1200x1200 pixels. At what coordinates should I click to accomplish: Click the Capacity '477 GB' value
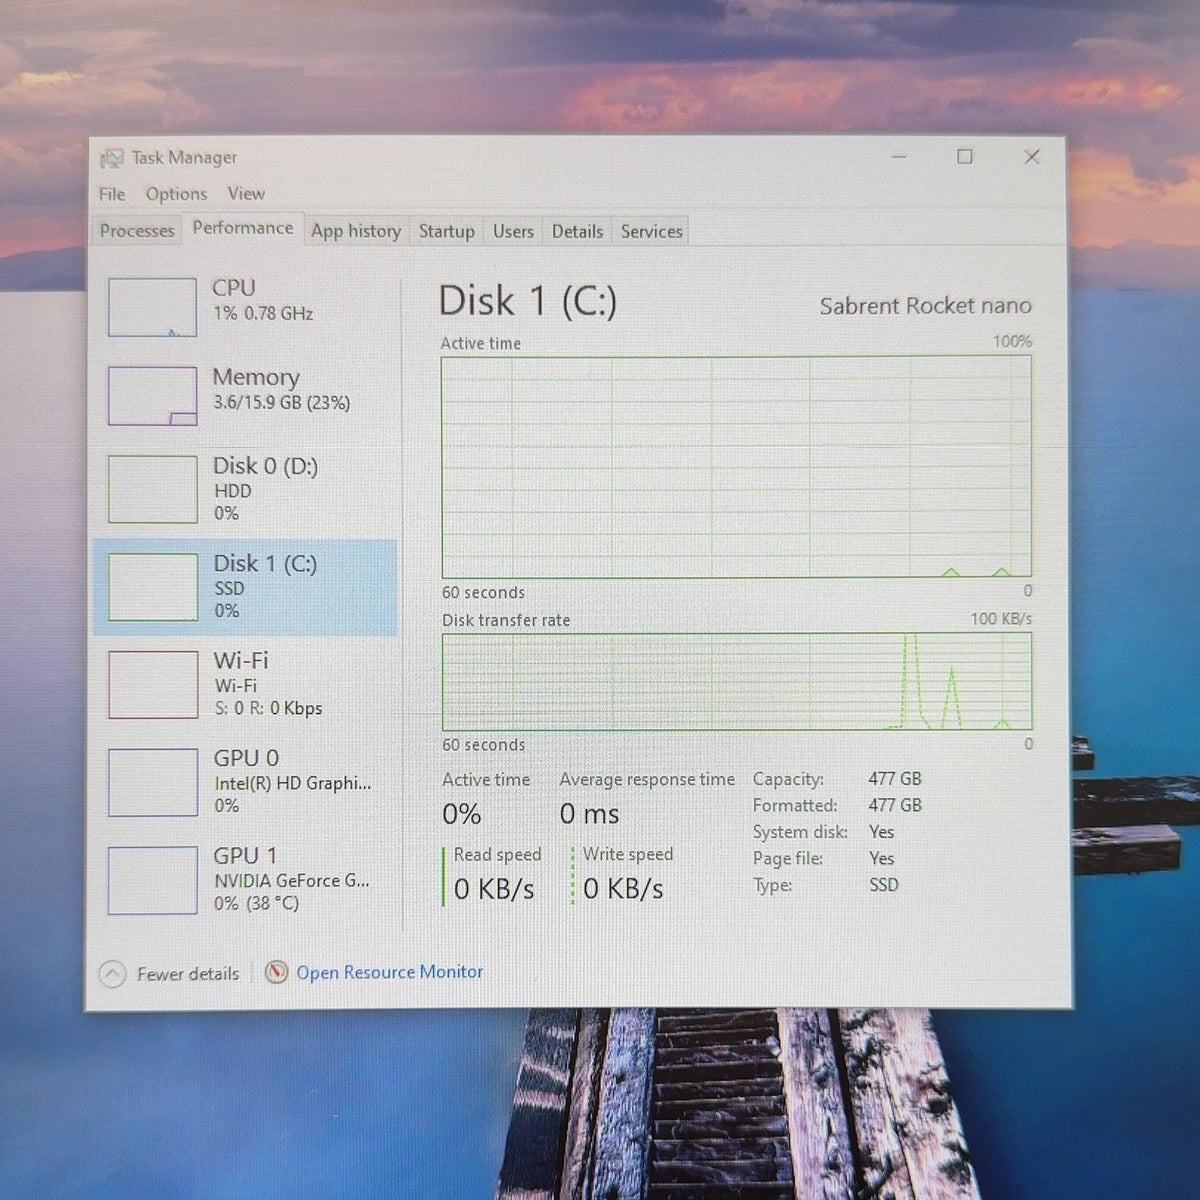(x=895, y=779)
